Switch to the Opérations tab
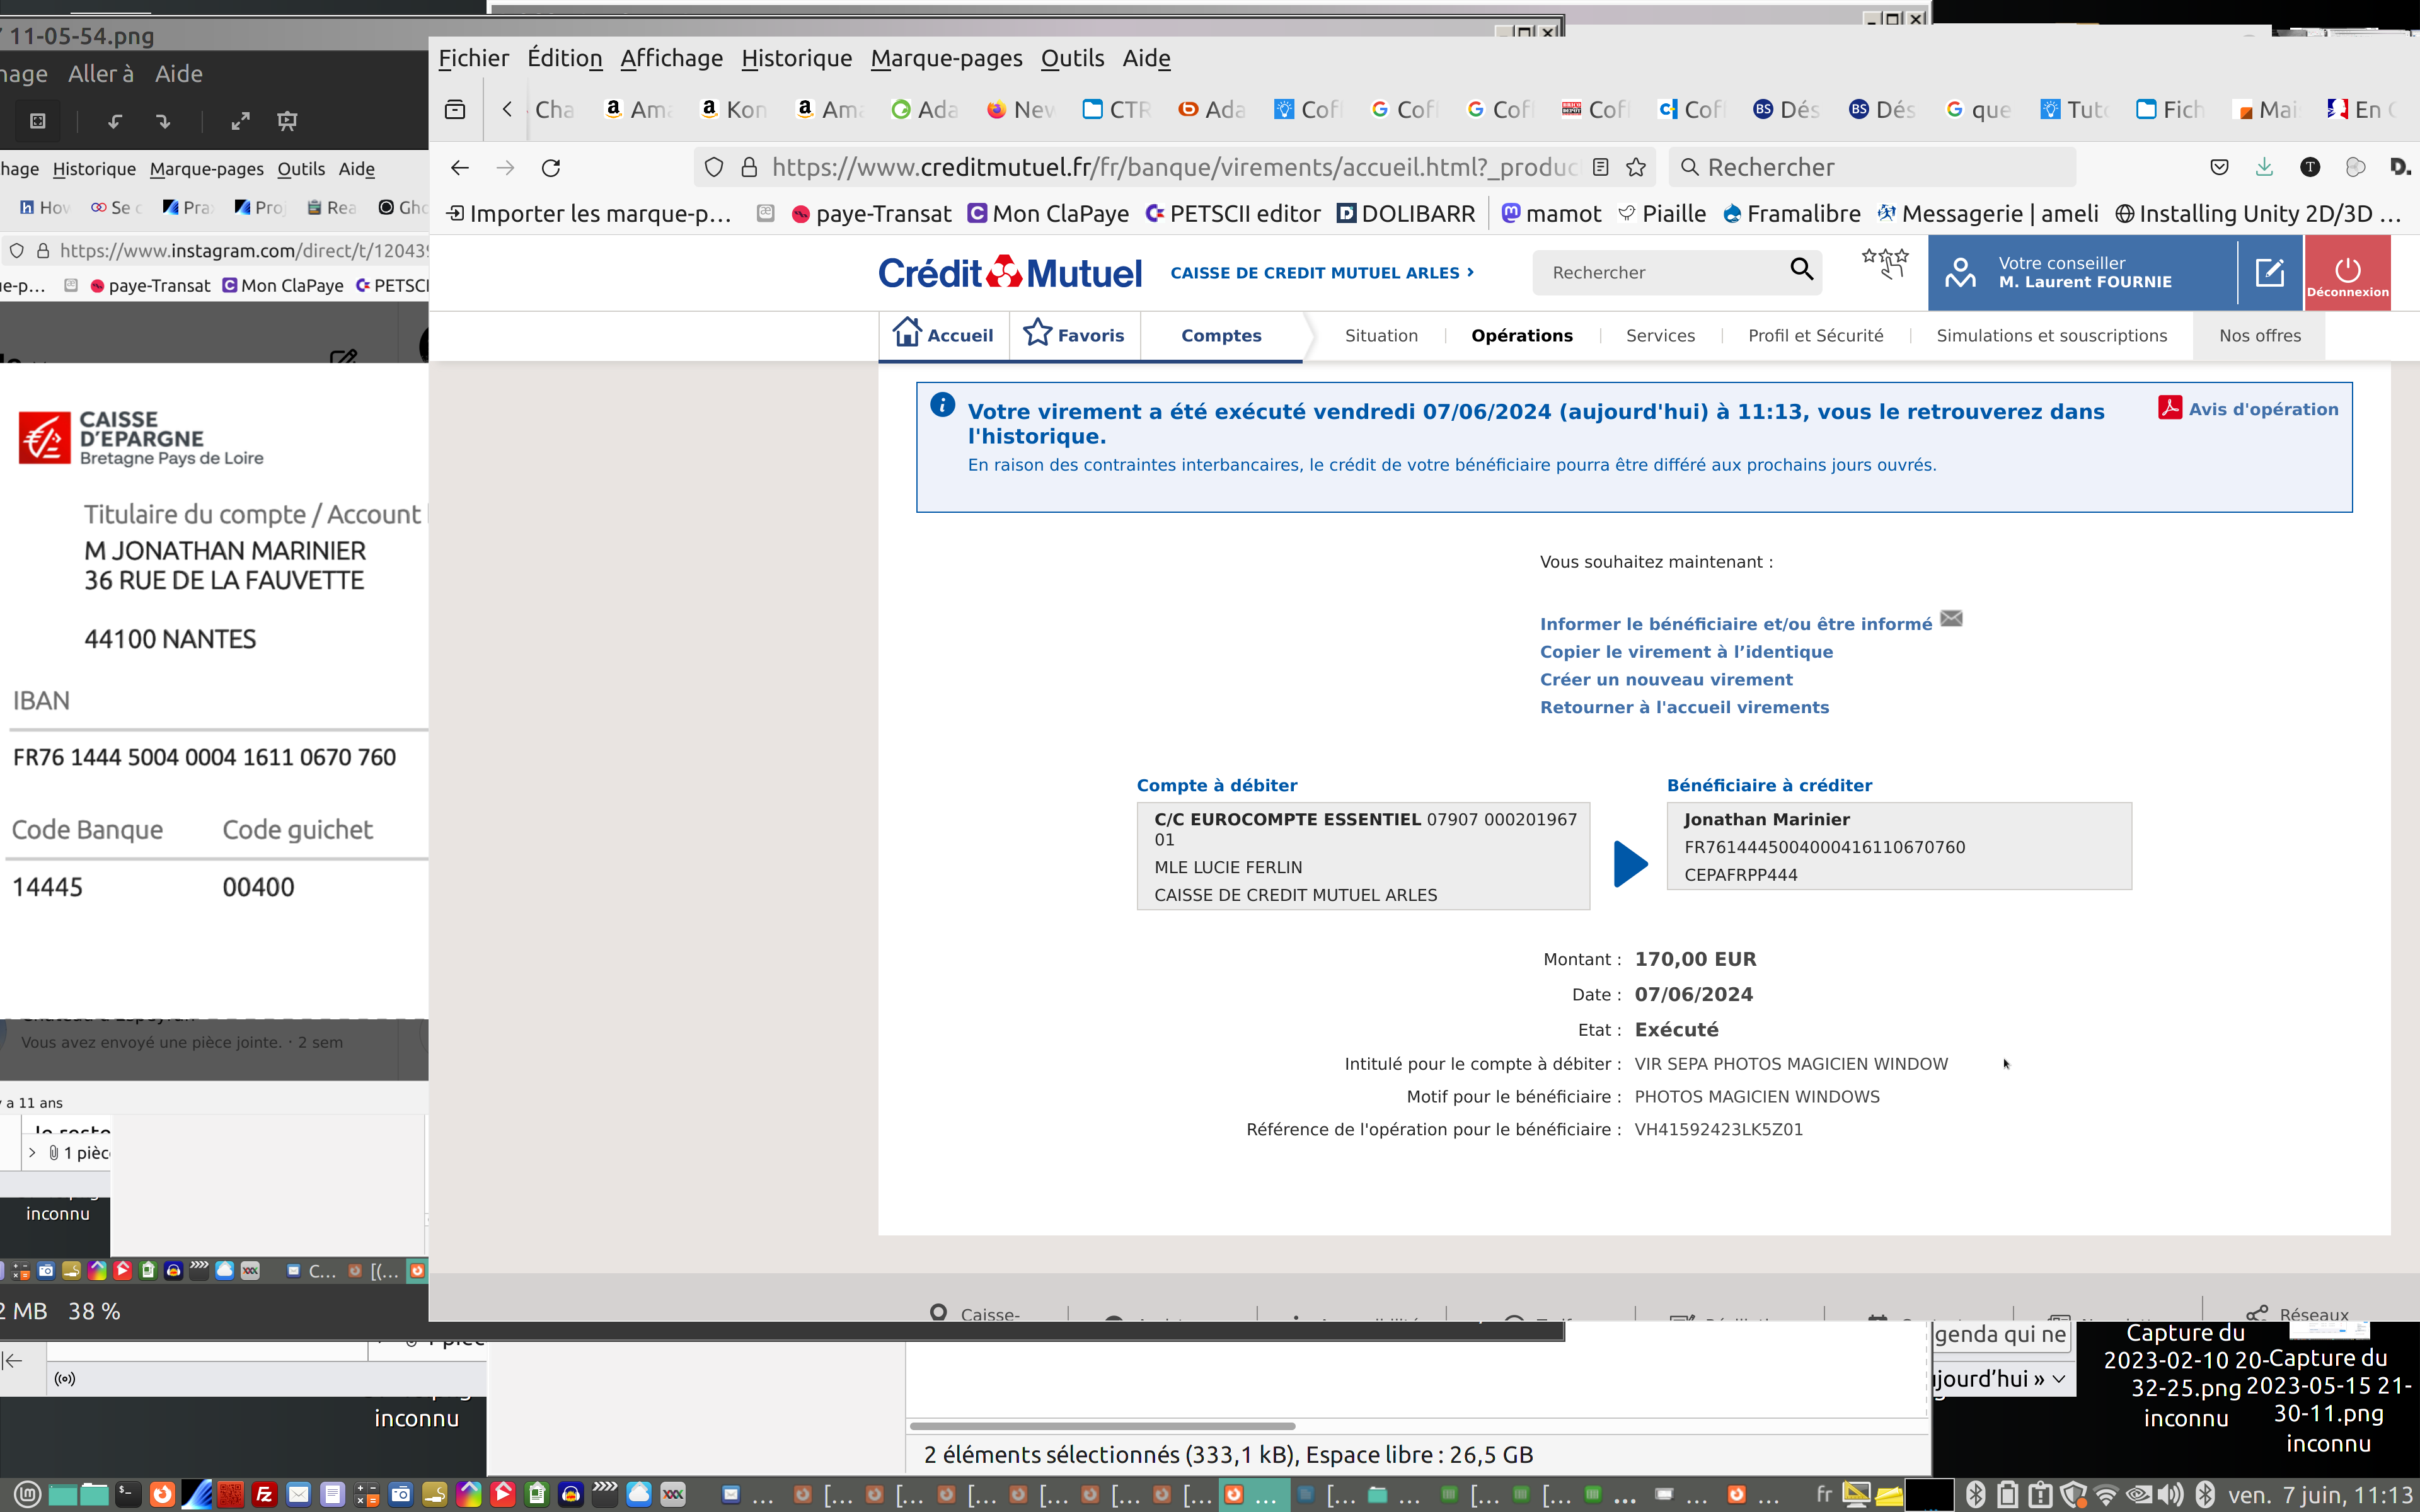This screenshot has height=1512, width=2420. (x=1521, y=335)
